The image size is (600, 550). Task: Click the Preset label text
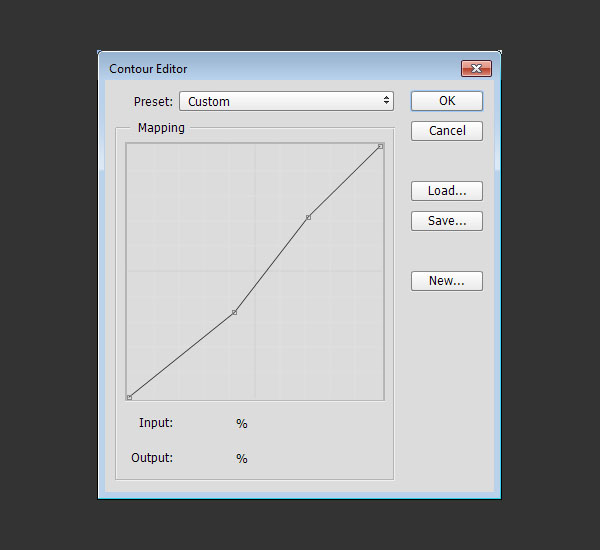tap(153, 101)
